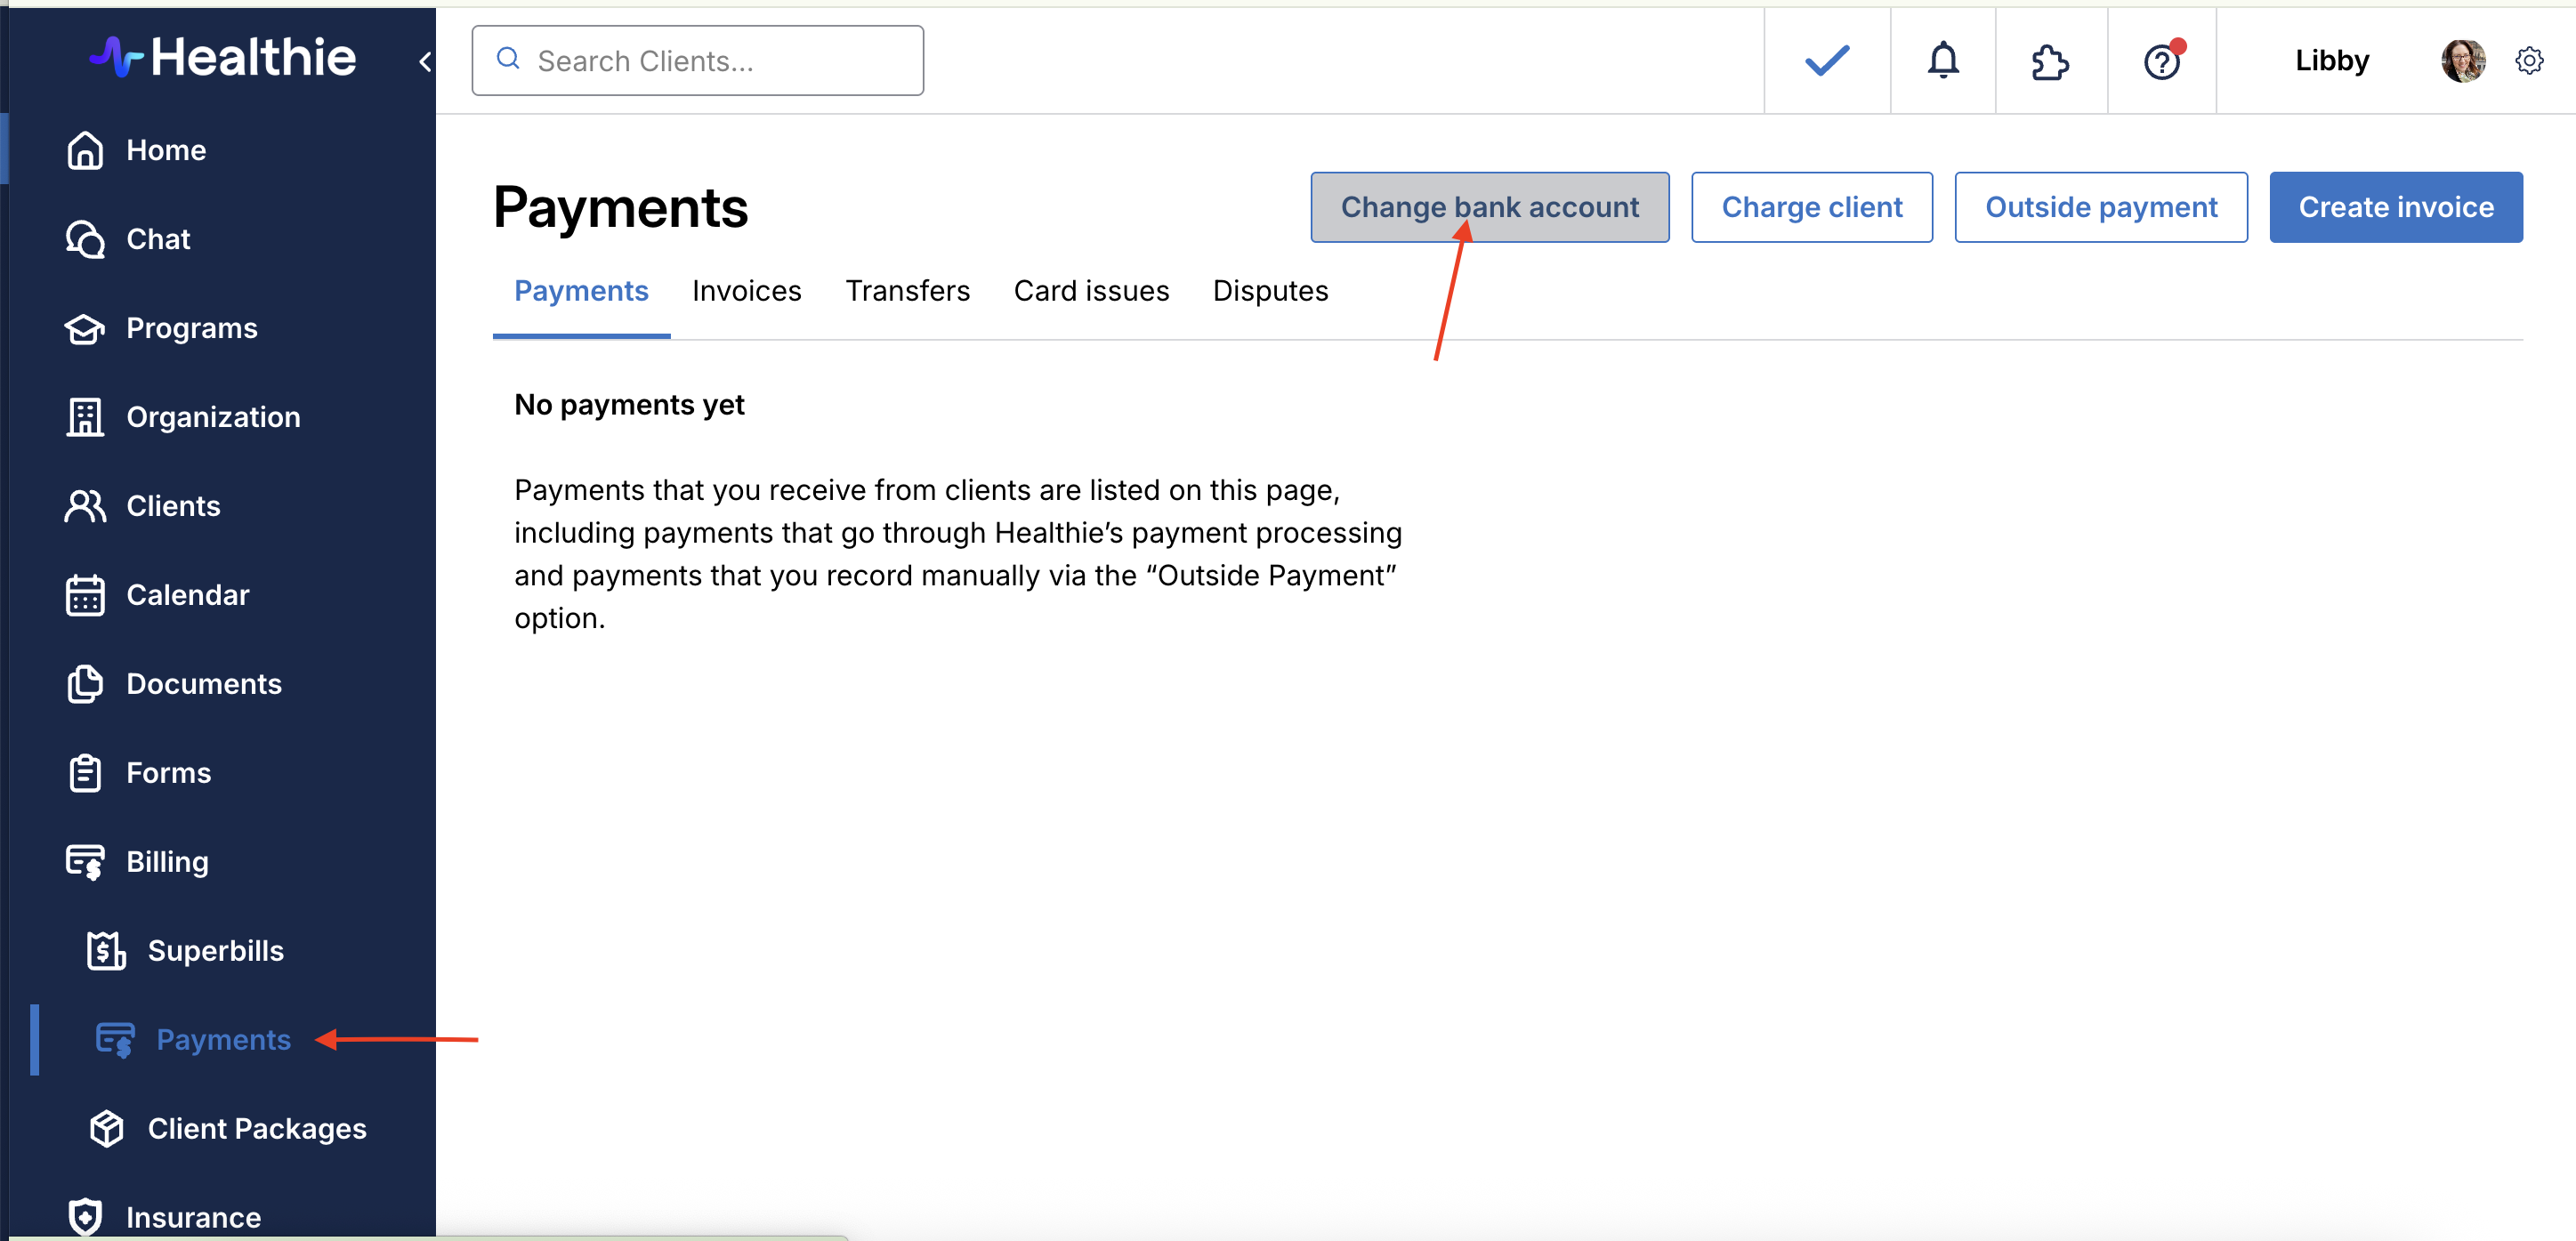Open Chat from the sidebar icon
The width and height of the screenshot is (2576, 1241).
tap(85, 239)
